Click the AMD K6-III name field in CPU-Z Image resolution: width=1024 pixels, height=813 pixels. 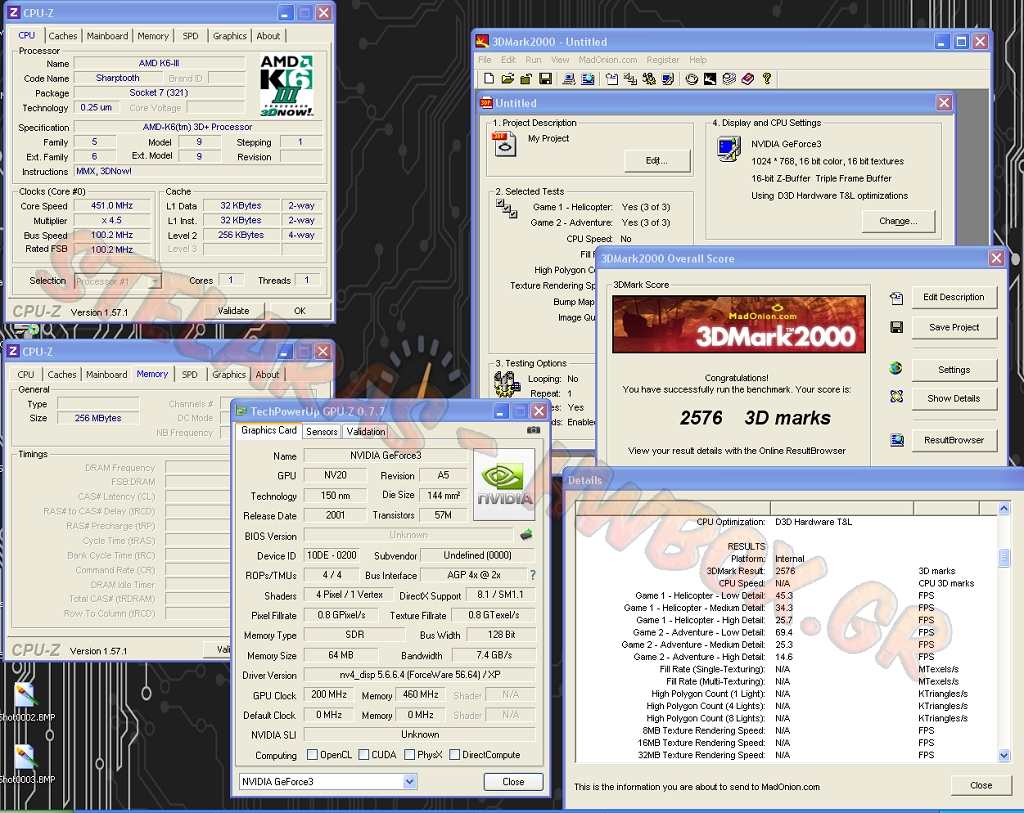(159, 63)
